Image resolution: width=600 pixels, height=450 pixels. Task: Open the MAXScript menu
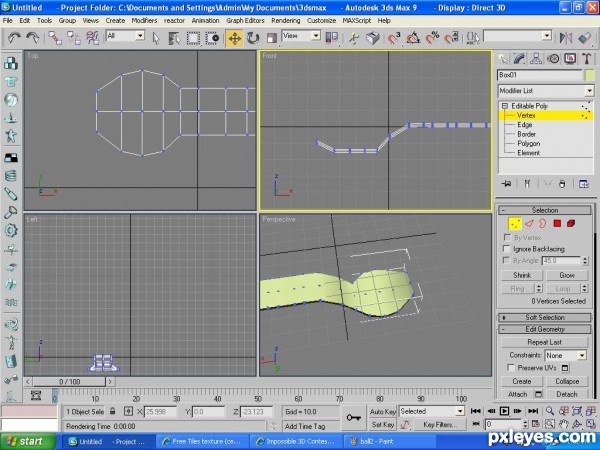coord(357,21)
